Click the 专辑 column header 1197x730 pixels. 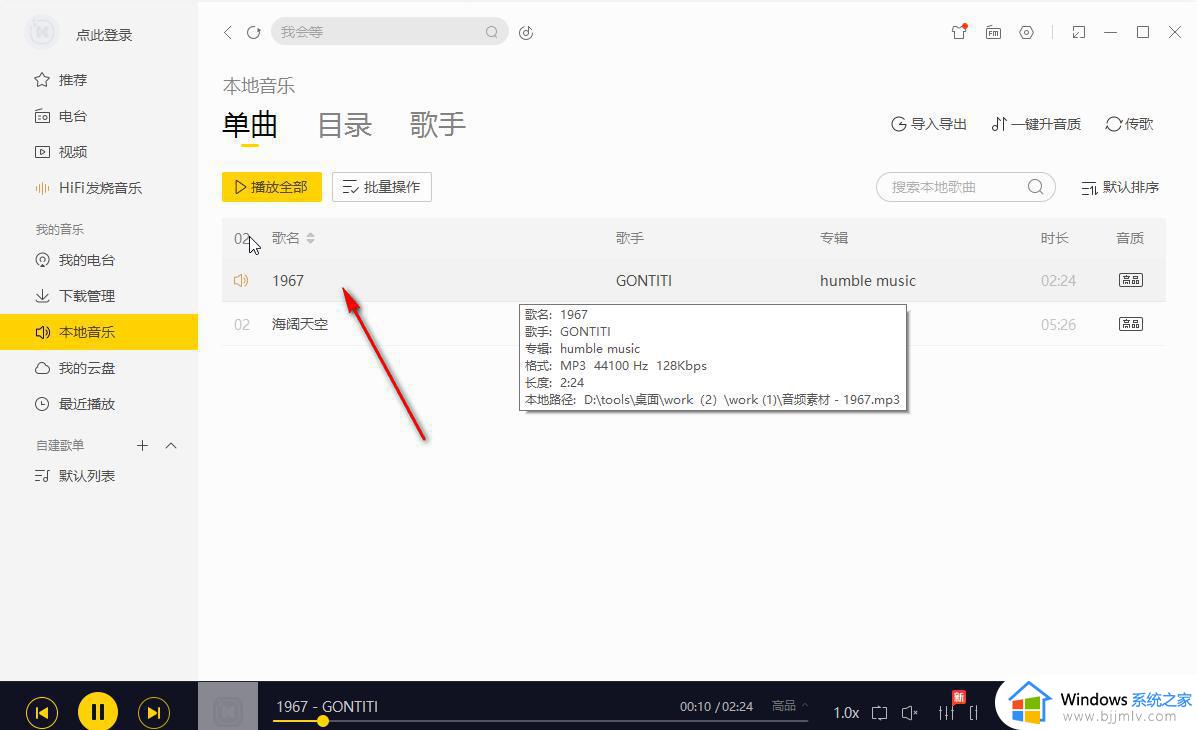pos(834,238)
